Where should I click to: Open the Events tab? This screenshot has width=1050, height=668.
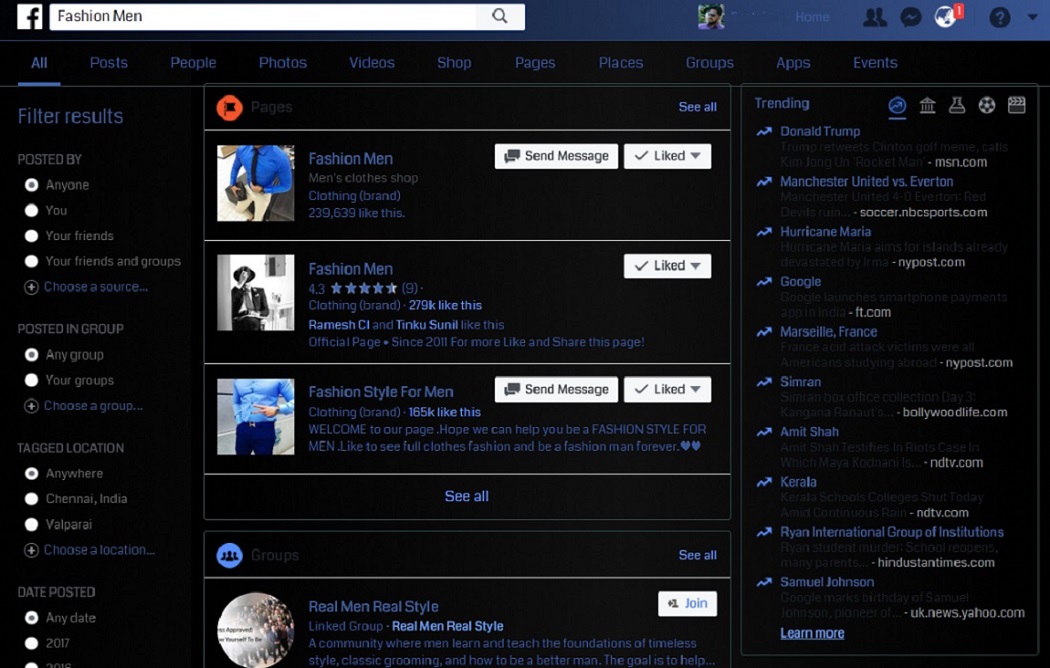coord(875,63)
